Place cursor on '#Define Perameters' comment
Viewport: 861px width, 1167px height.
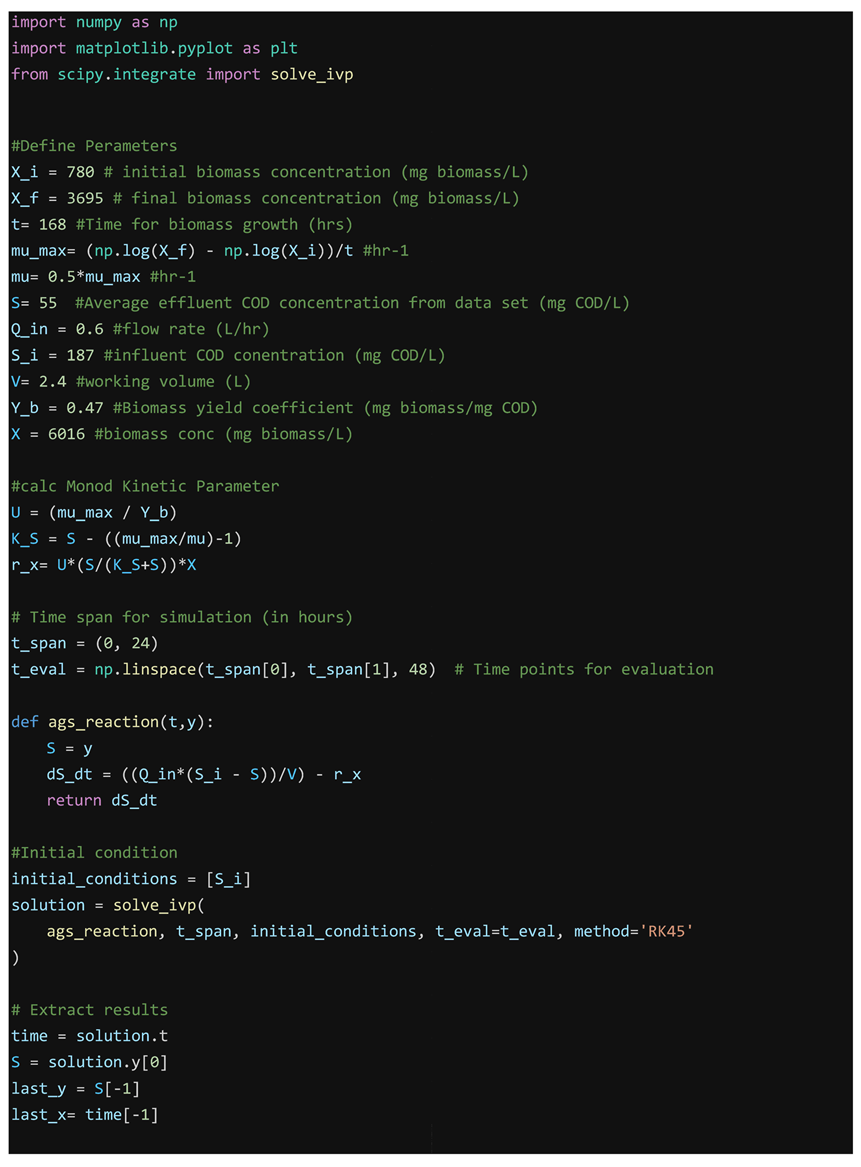94,146
